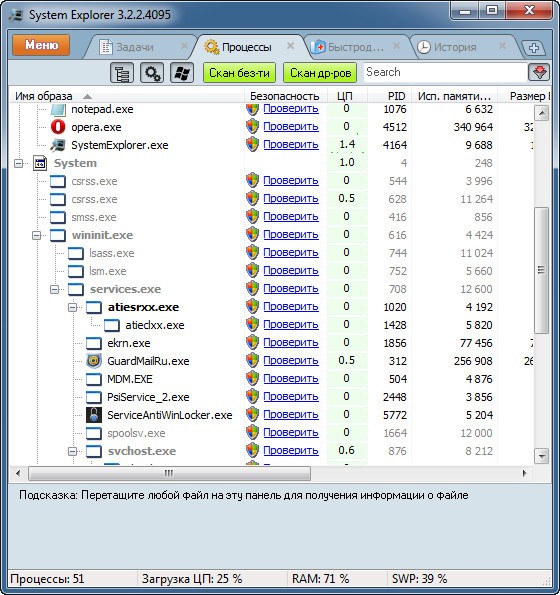Collapse the wininit.exe tree node

[x=36, y=236]
